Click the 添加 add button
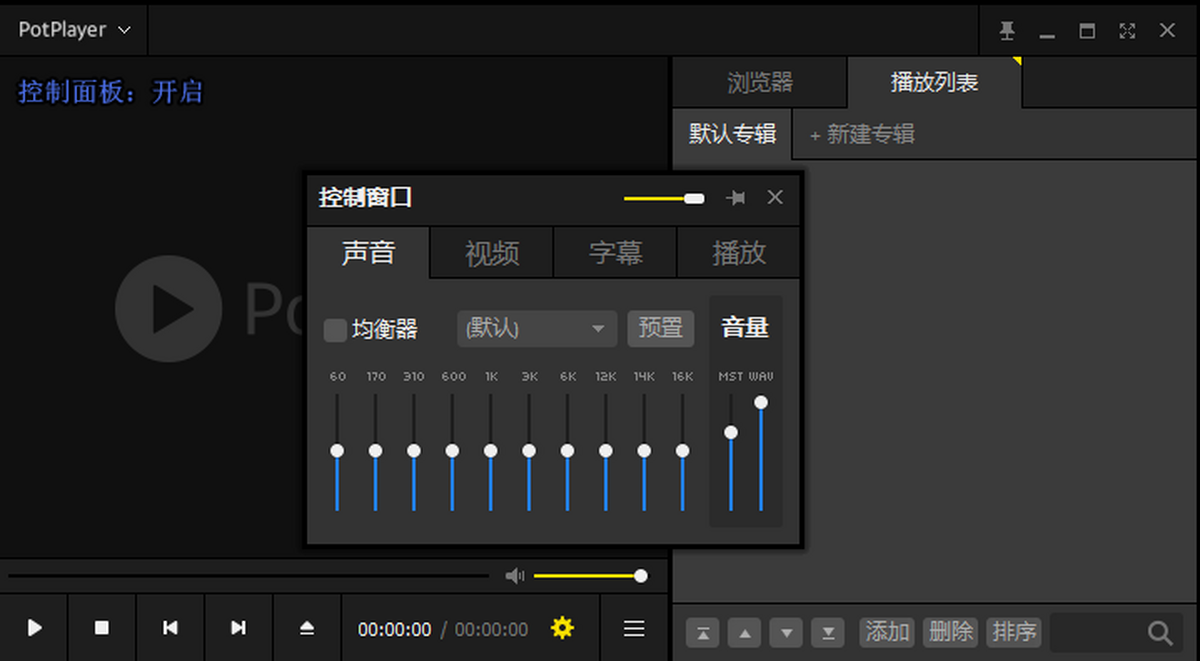The height and width of the screenshot is (661, 1200). click(x=887, y=632)
